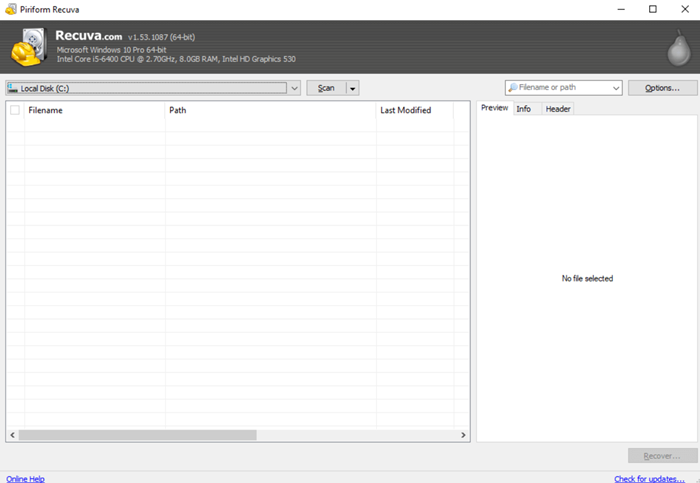
Task: Maximize the Recuva window
Action: click(x=653, y=9)
